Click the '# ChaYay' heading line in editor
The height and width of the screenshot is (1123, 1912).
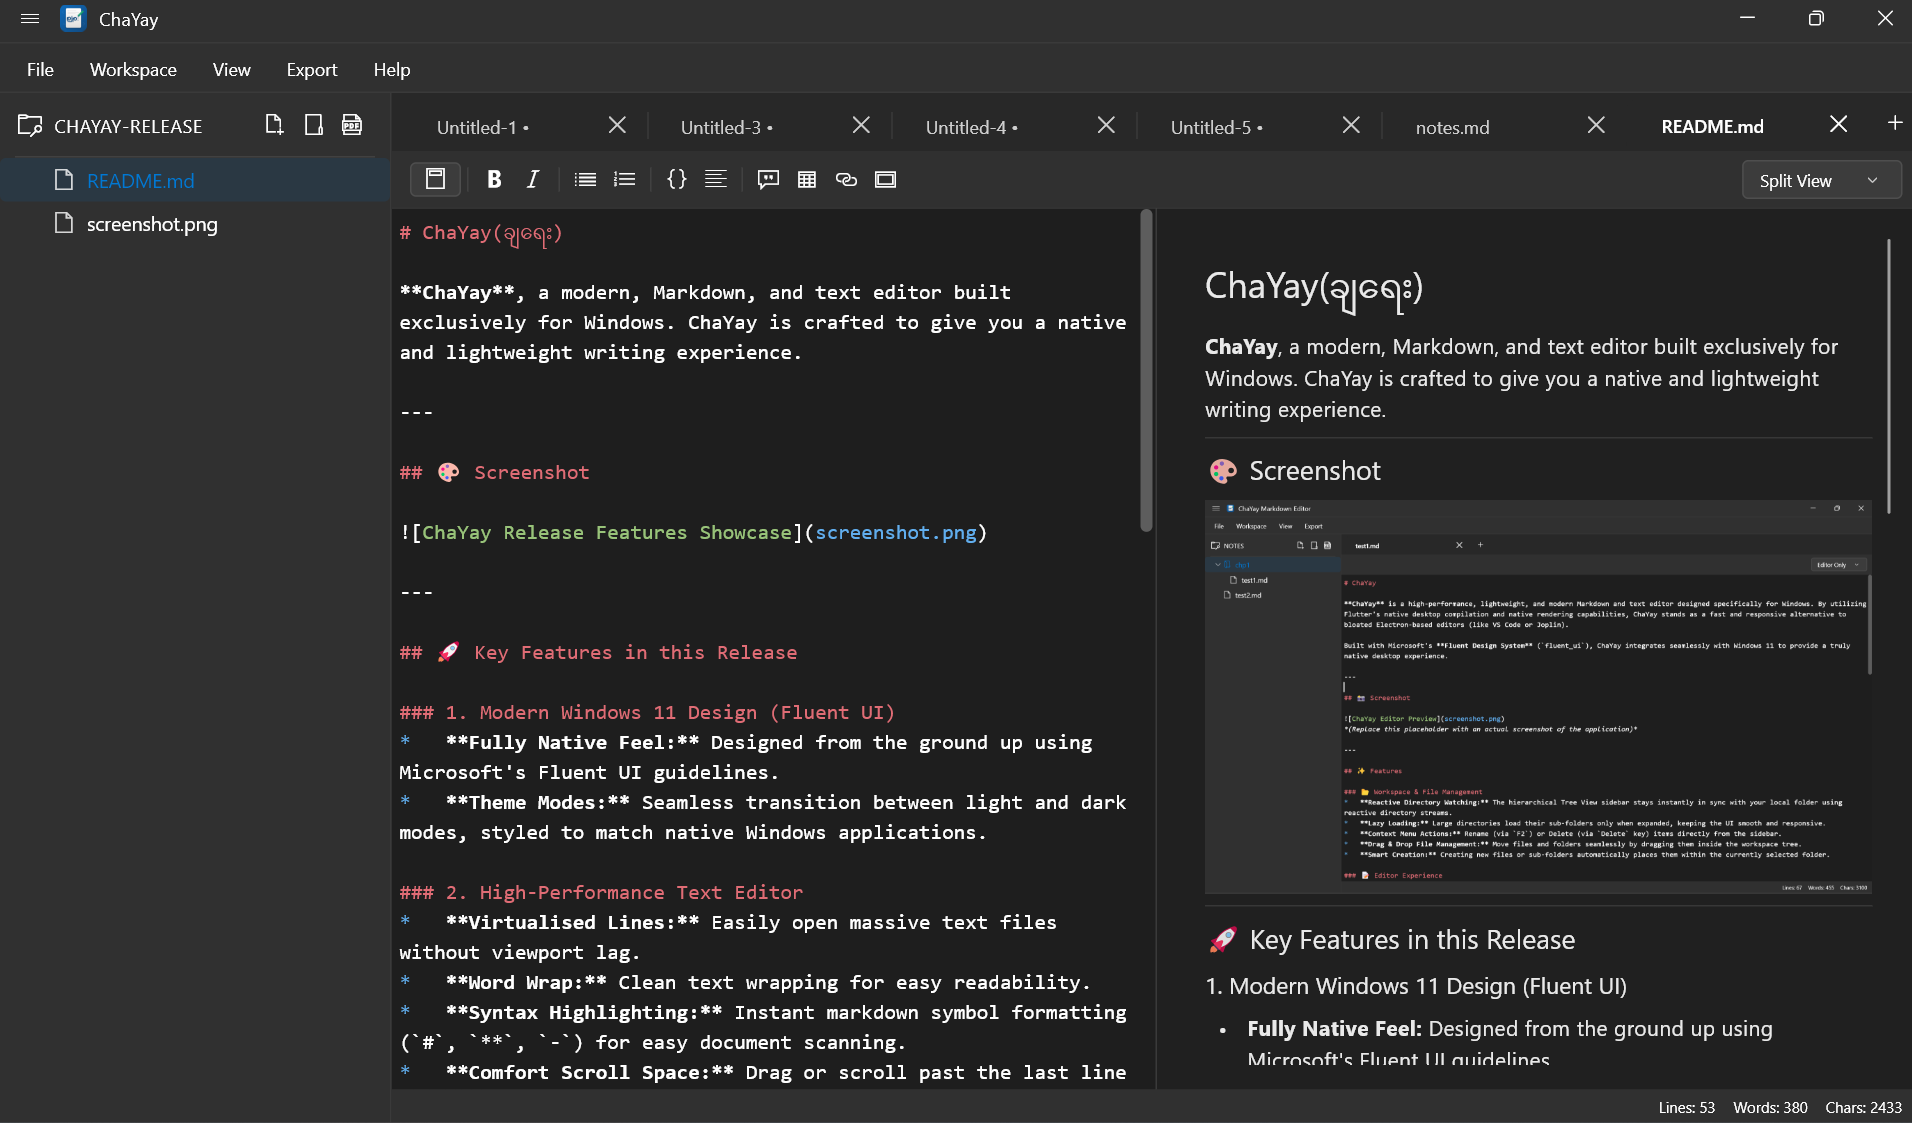pos(481,233)
